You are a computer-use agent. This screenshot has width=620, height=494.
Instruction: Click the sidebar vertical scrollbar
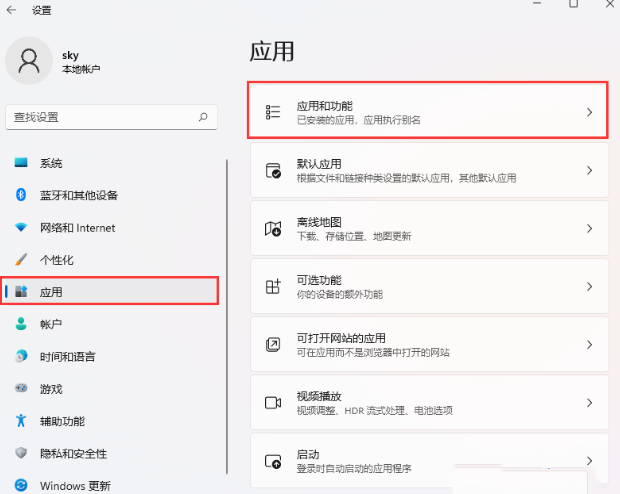pos(227,316)
